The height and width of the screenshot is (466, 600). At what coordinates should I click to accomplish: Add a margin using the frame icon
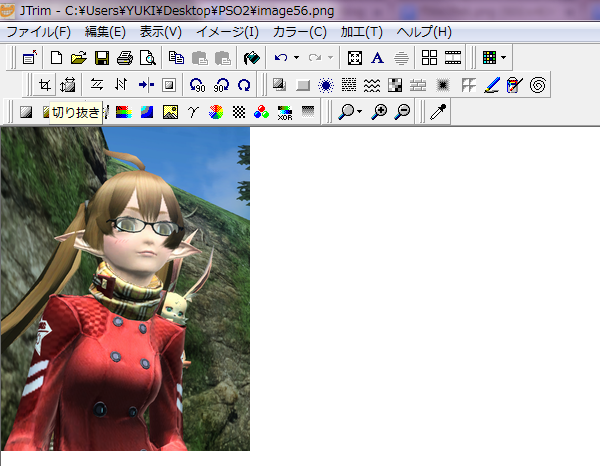(x=169, y=85)
